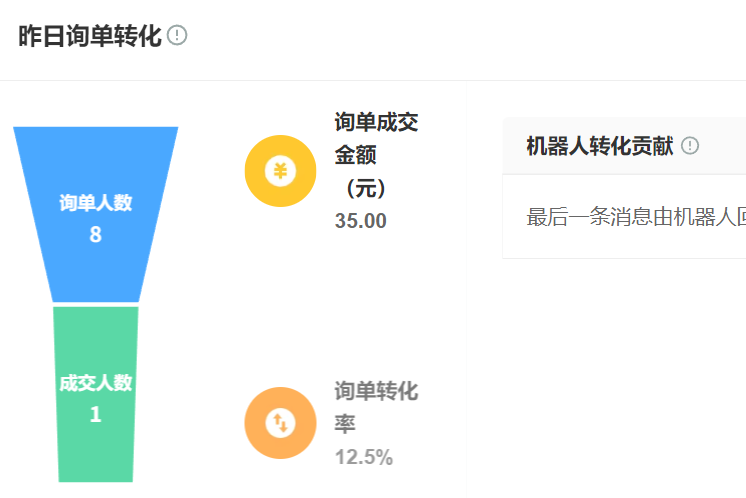Click the 35.00 amount value
The width and height of the screenshot is (746, 498).
coord(361,221)
